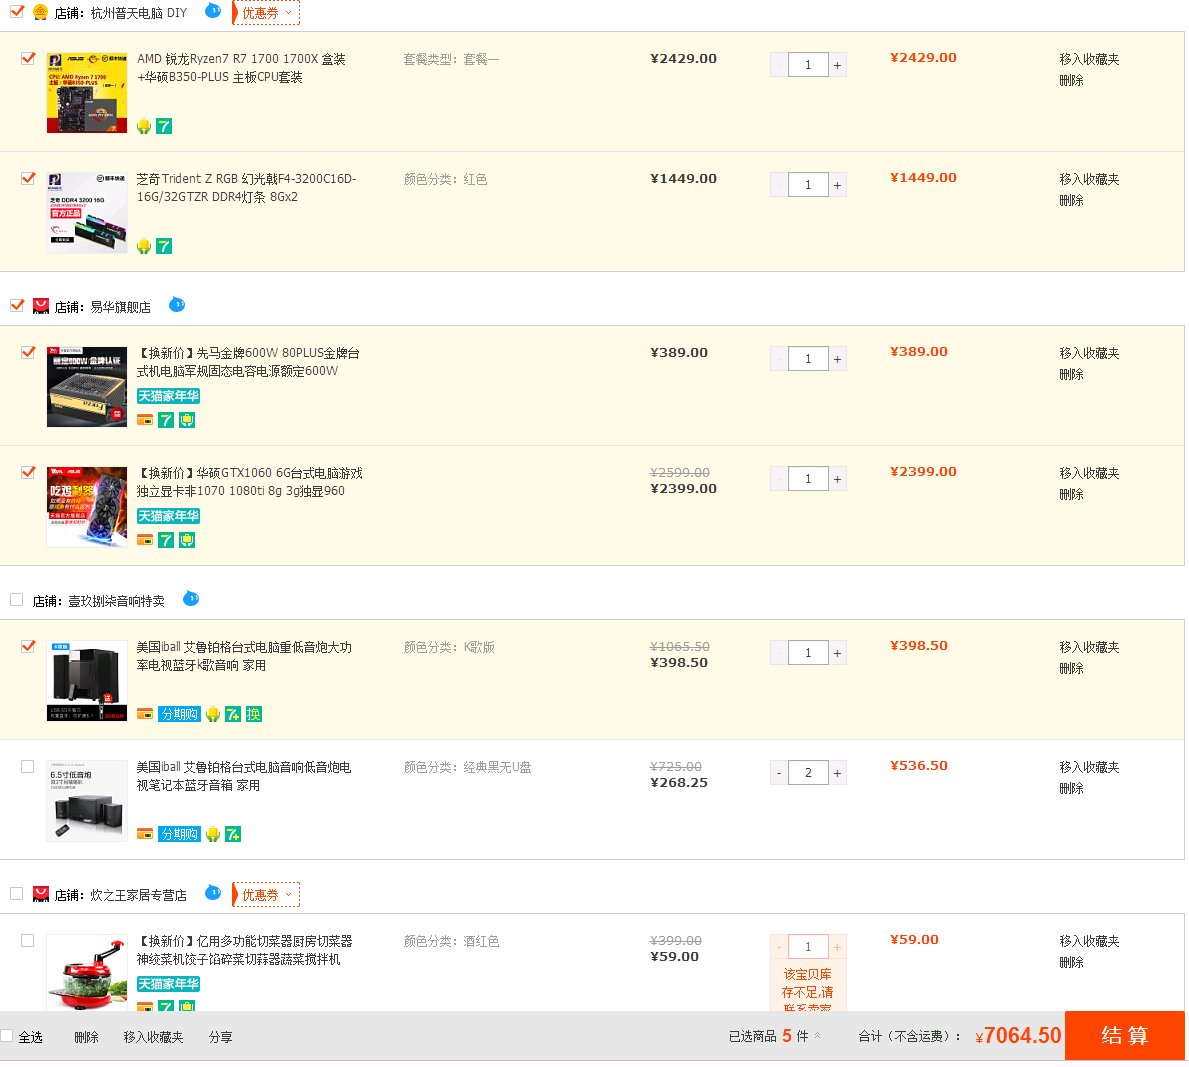
Task: Click the 7+ return icon under iball 经典黑无U盘 speaker
Action: pyautogui.click(x=233, y=834)
